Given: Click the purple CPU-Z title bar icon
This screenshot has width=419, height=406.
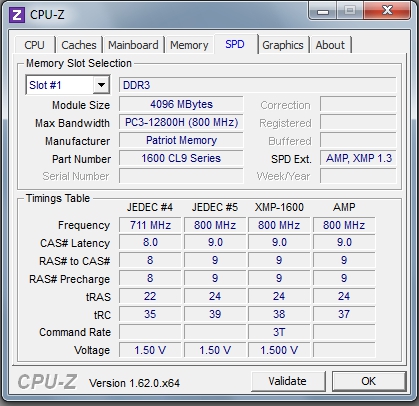Looking at the screenshot, I should (16, 15).
